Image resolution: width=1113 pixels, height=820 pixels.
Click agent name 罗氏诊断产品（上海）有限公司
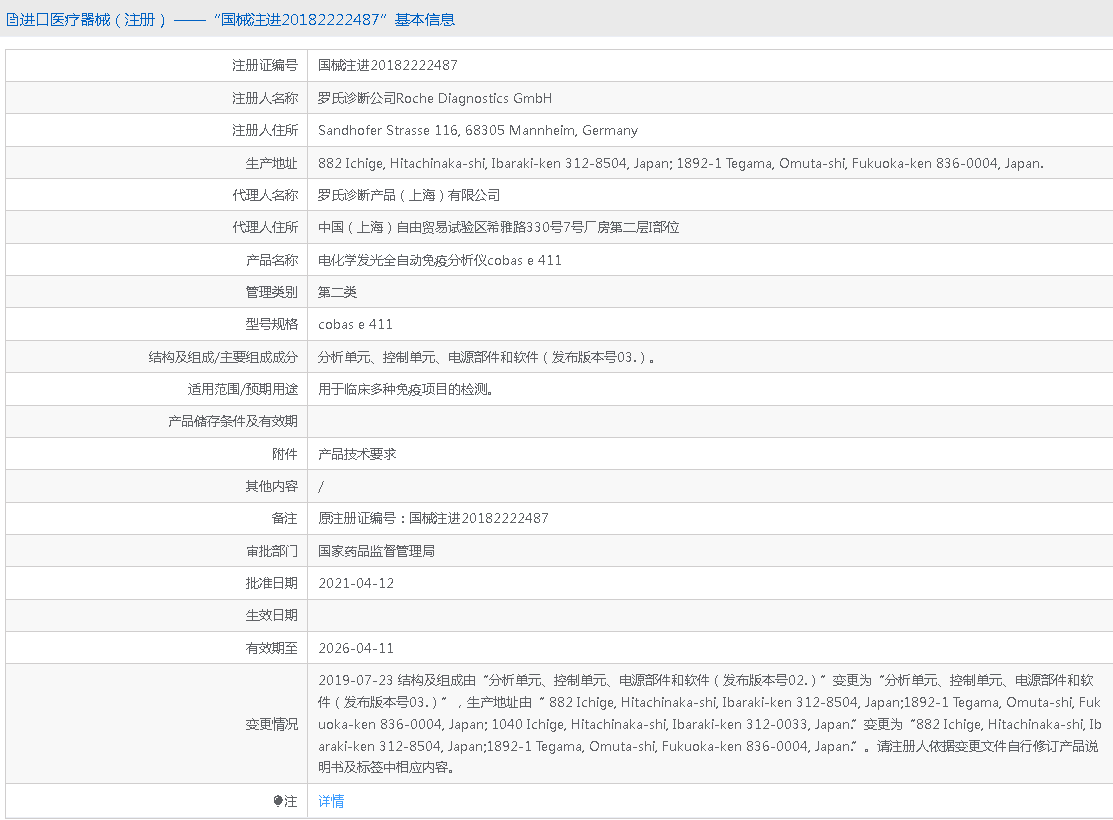[x=409, y=195]
